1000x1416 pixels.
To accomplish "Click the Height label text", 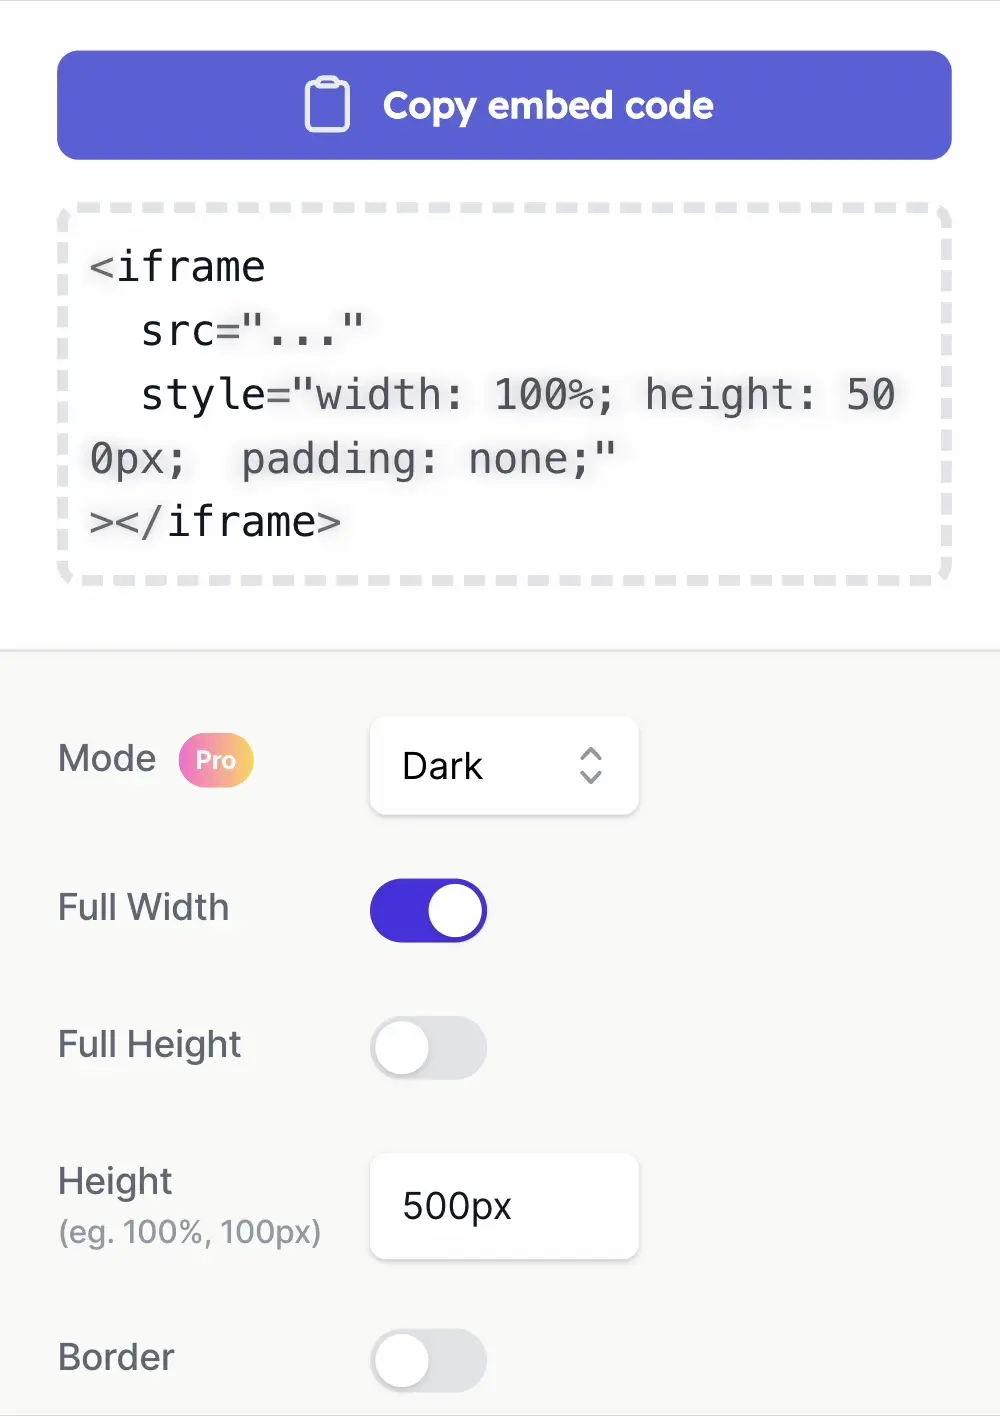I will point(115,1182).
